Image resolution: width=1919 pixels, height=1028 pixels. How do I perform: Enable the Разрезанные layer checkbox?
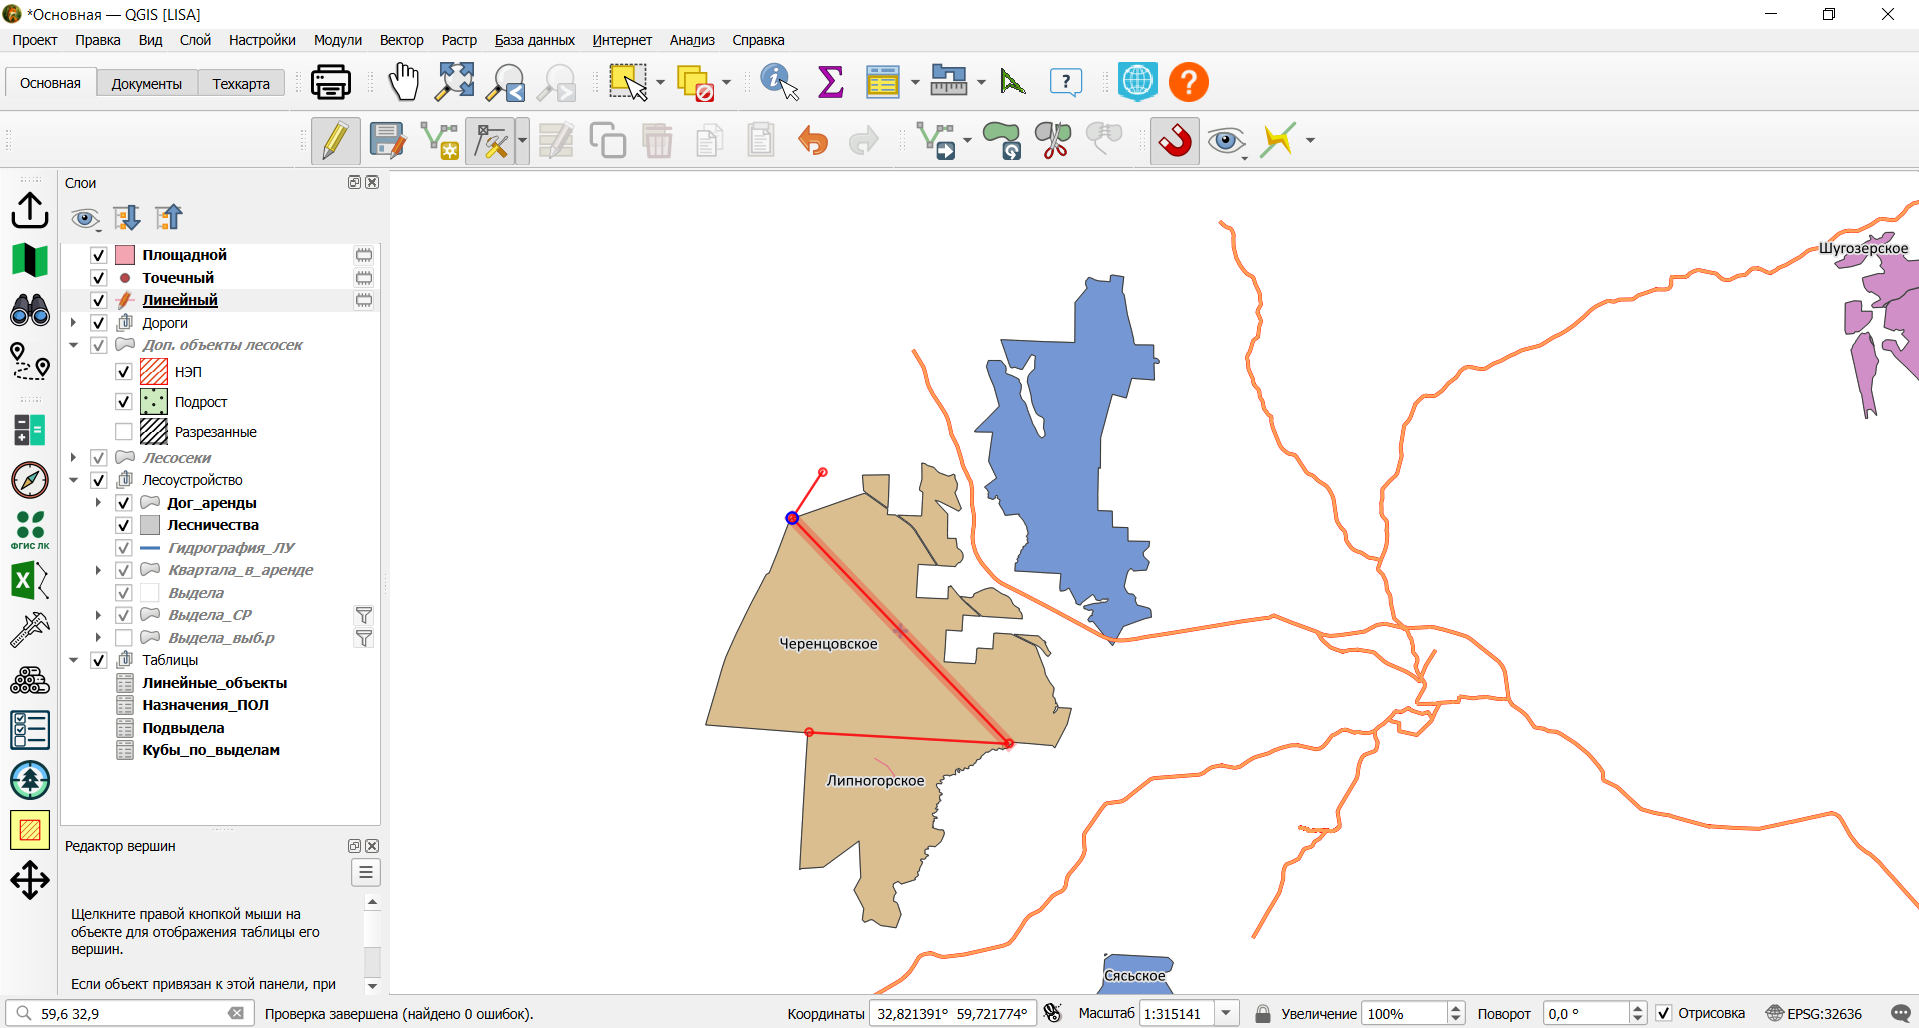pyautogui.click(x=124, y=432)
